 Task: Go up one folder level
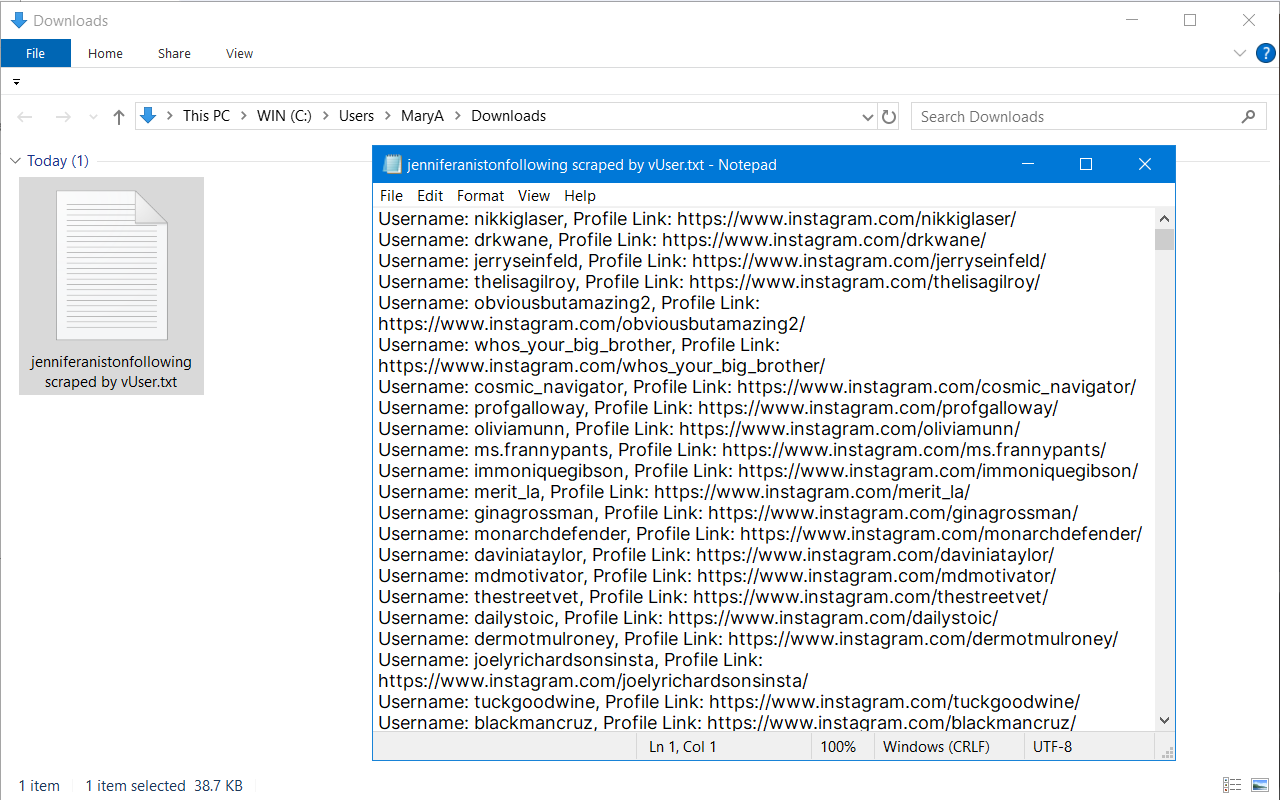119,117
